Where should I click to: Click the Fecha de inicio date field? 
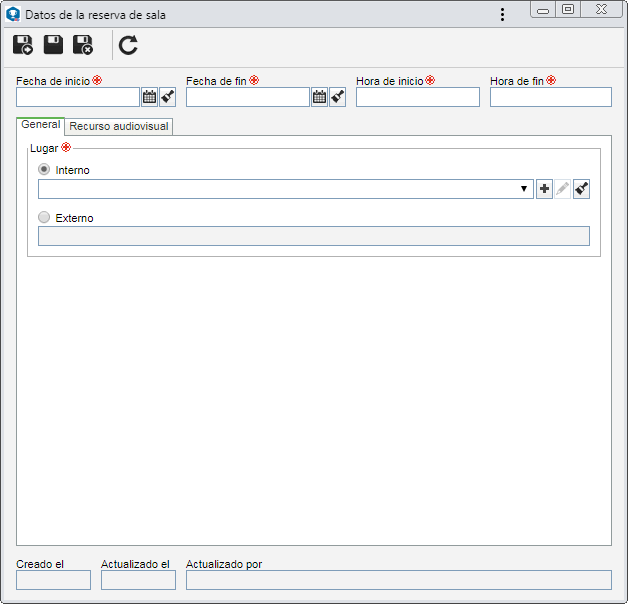78,97
